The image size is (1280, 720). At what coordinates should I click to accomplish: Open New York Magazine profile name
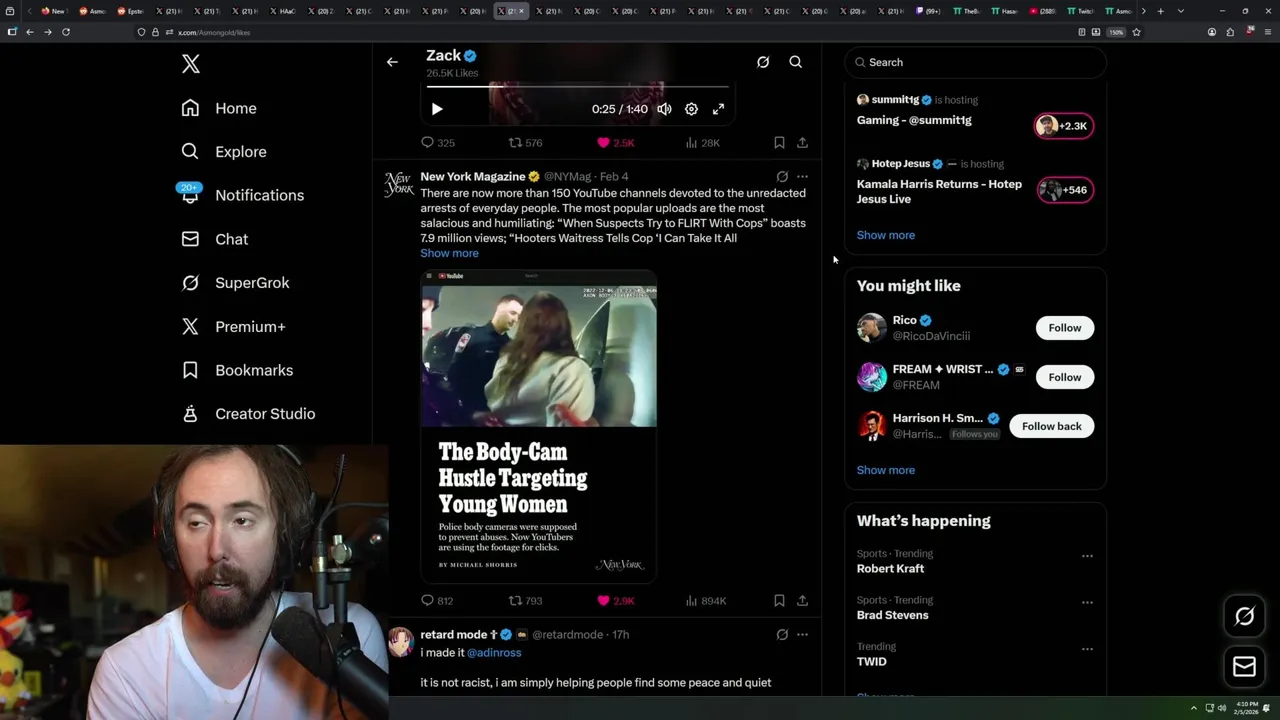point(472,177)
